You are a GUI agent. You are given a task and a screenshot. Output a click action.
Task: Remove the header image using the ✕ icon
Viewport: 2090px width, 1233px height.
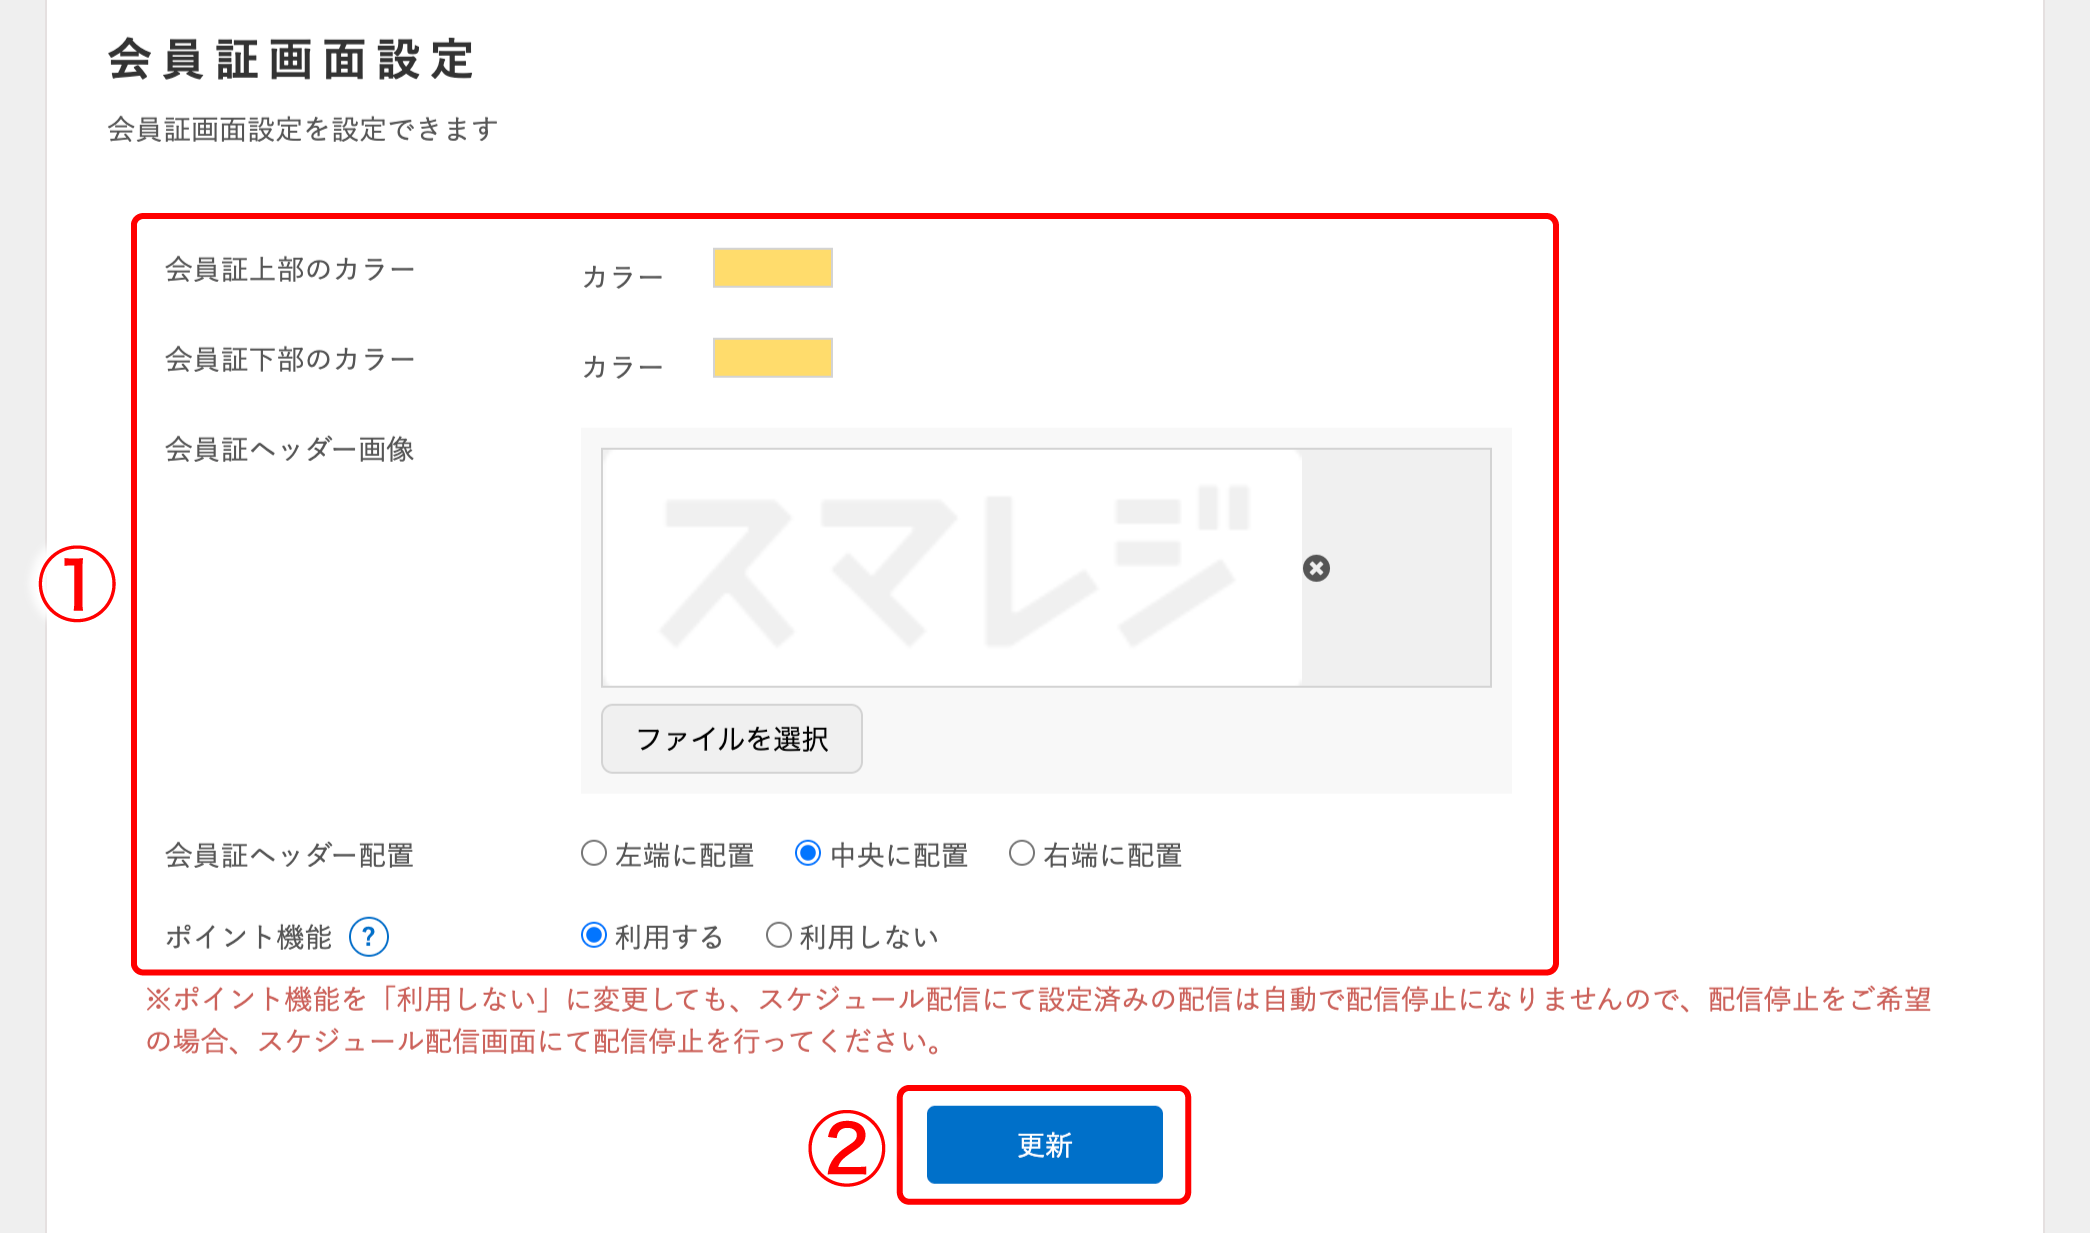(x=1316, y=570)
